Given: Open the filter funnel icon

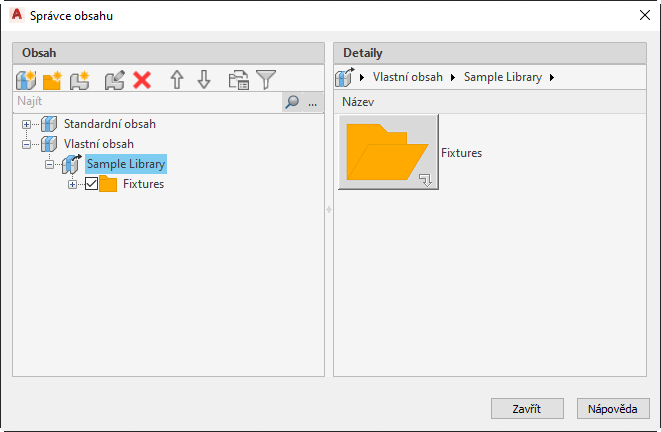Looking at the screenshot, I should click(266, 80).
